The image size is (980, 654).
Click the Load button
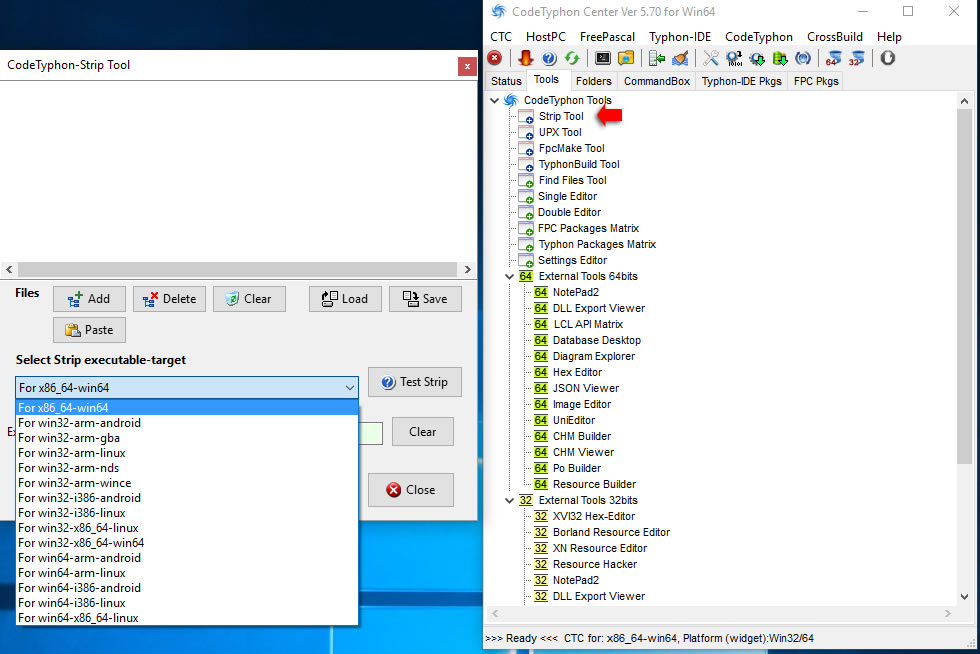tap(345, 299)
